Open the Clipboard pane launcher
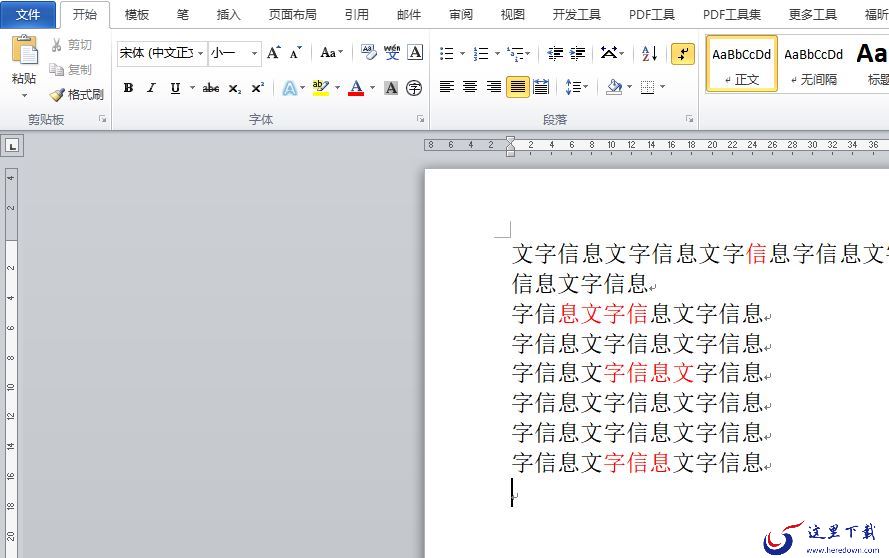Image resolution: width=889 pixels, height=558 pixels. pos(103,119)
